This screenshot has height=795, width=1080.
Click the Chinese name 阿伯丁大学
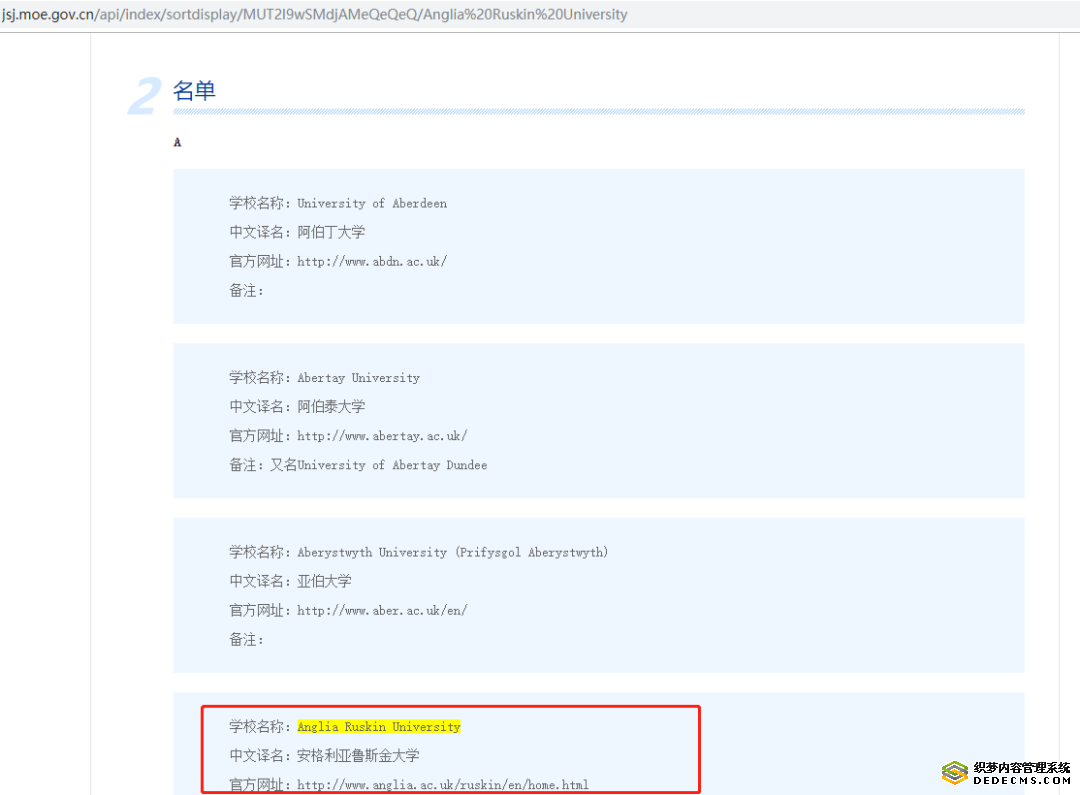coord(331,232)
